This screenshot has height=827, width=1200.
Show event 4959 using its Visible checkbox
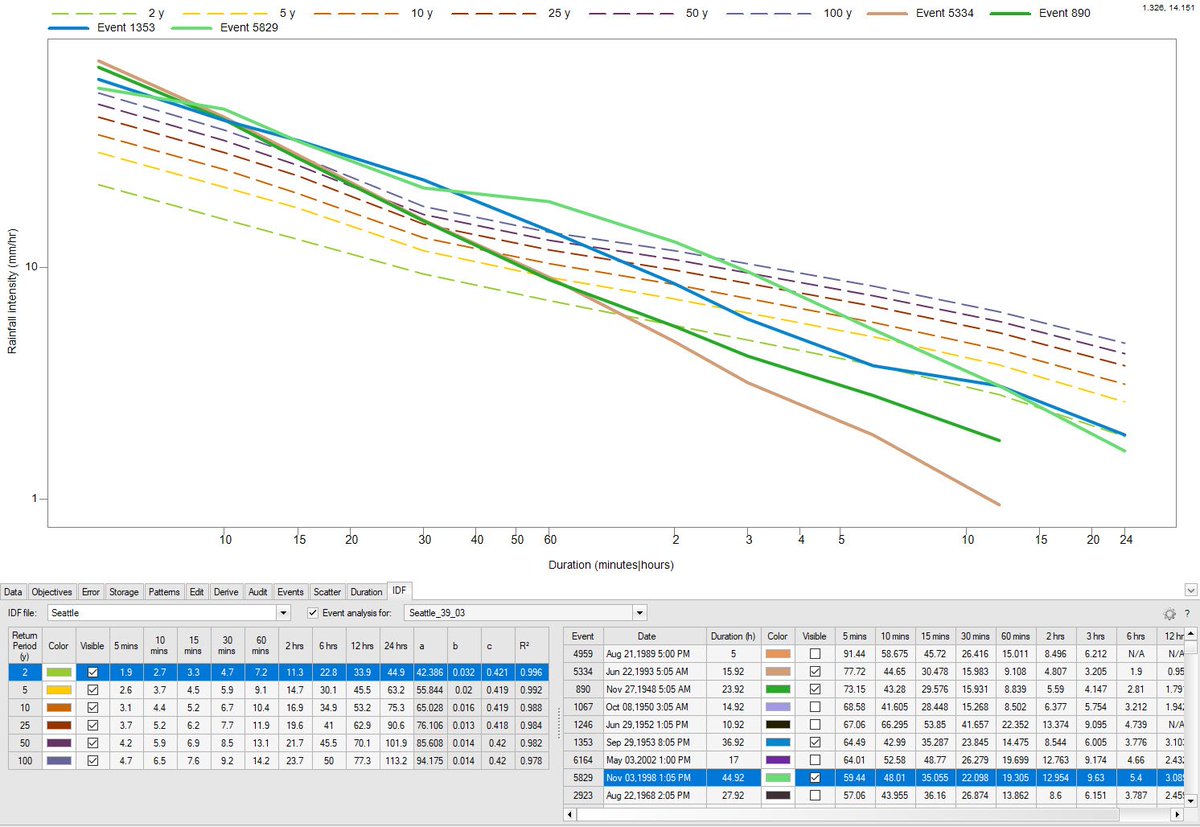pyautogui.click(x=815, y=654)
